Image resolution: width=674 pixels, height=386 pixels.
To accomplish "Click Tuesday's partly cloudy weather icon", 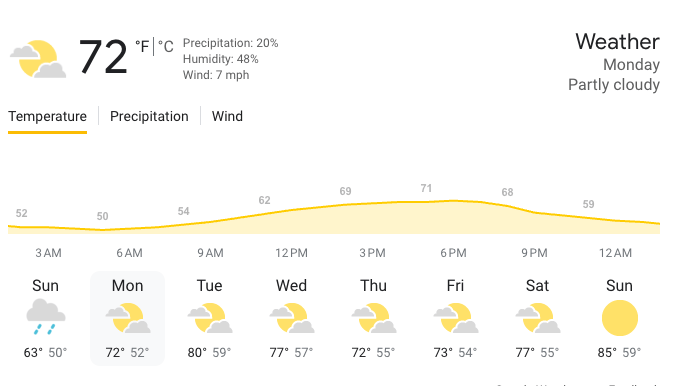I will click(210, 318).
